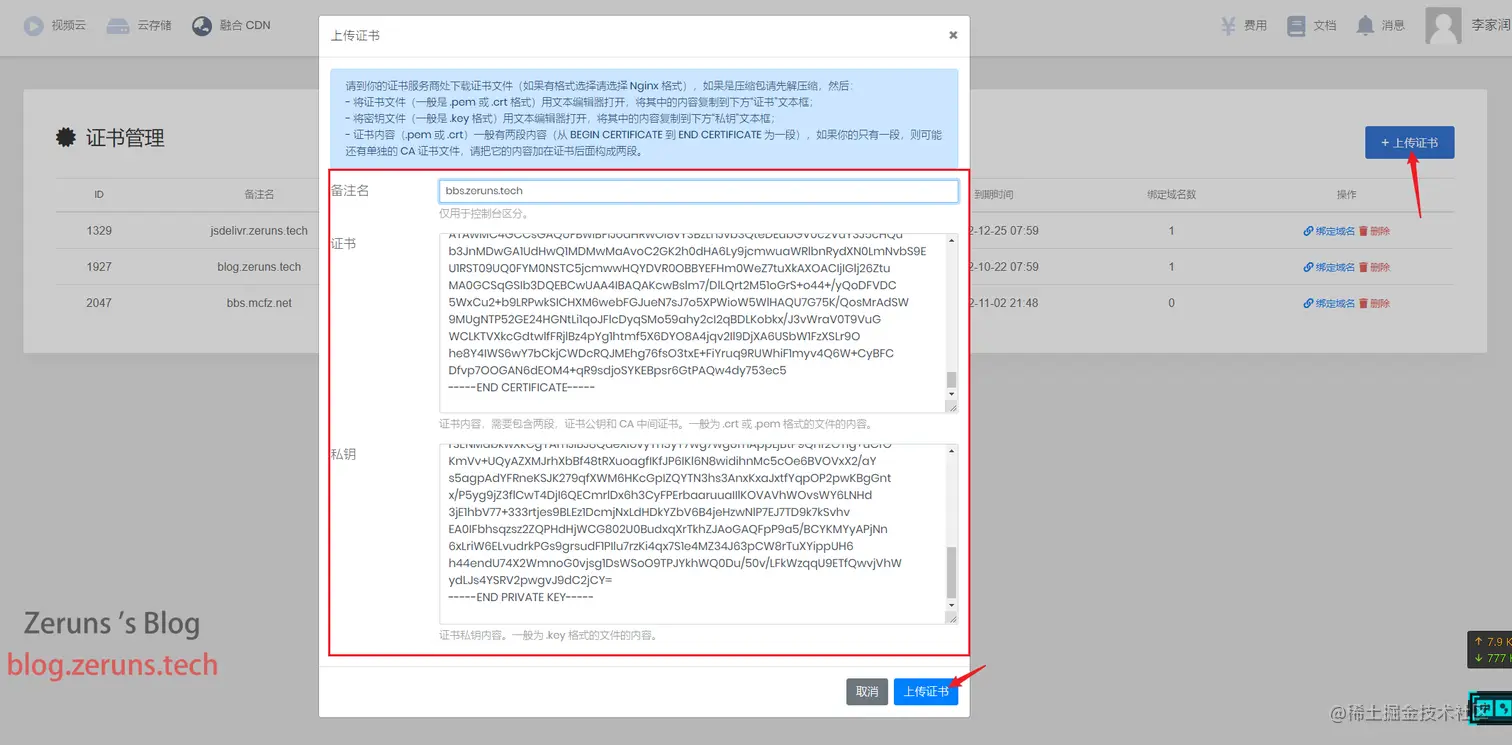Click the 证书管理 page heading
This screenshot has width=1512, height=745.
click(125, 138)
